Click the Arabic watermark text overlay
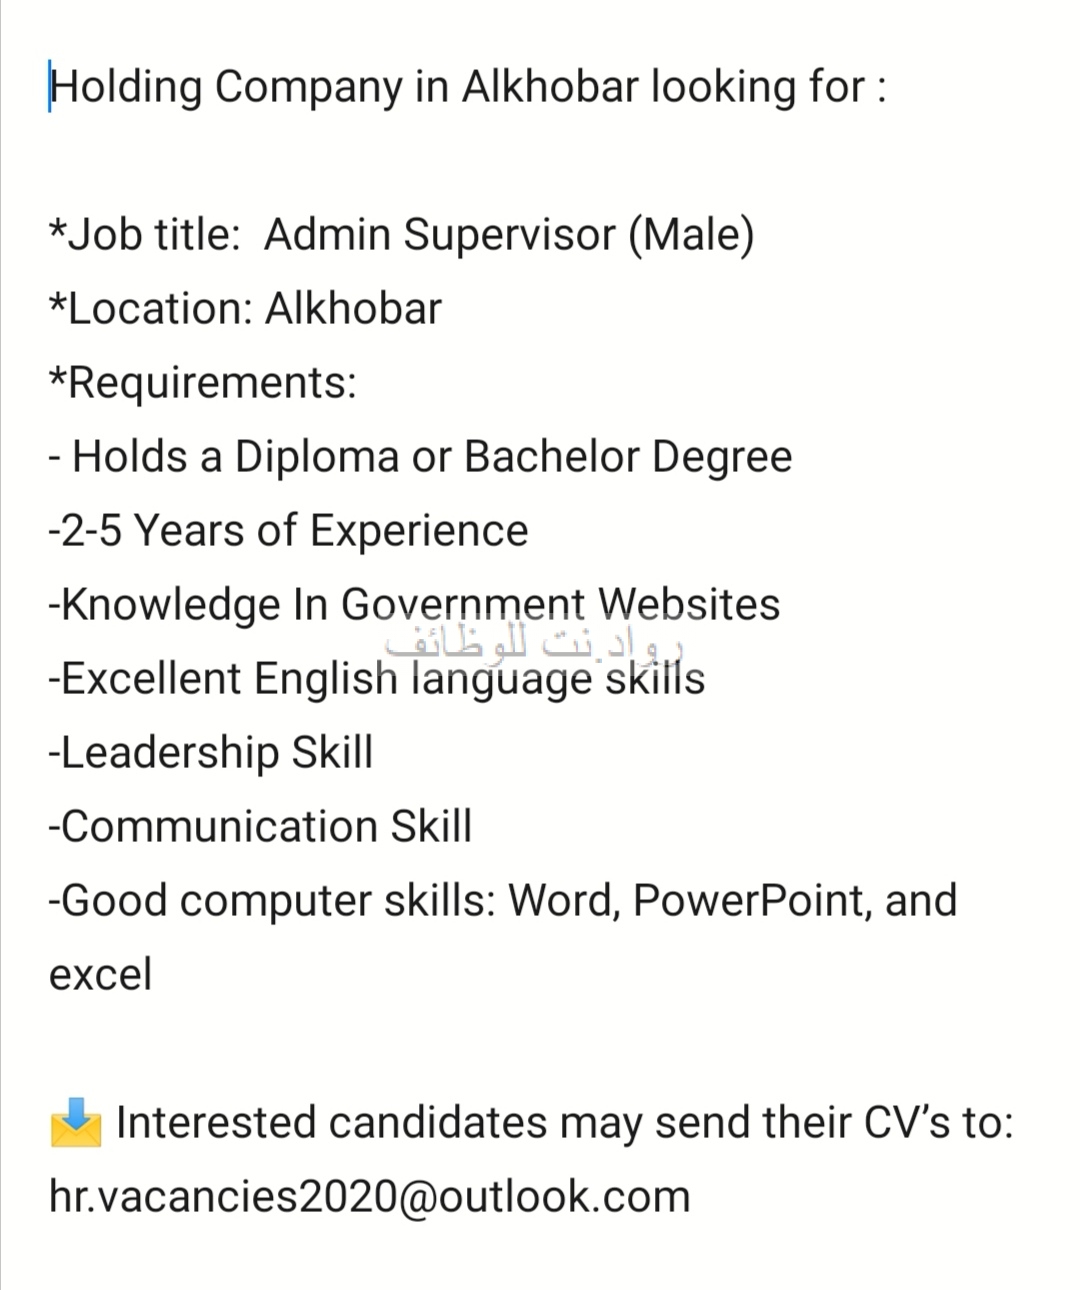 coord(535,643)
